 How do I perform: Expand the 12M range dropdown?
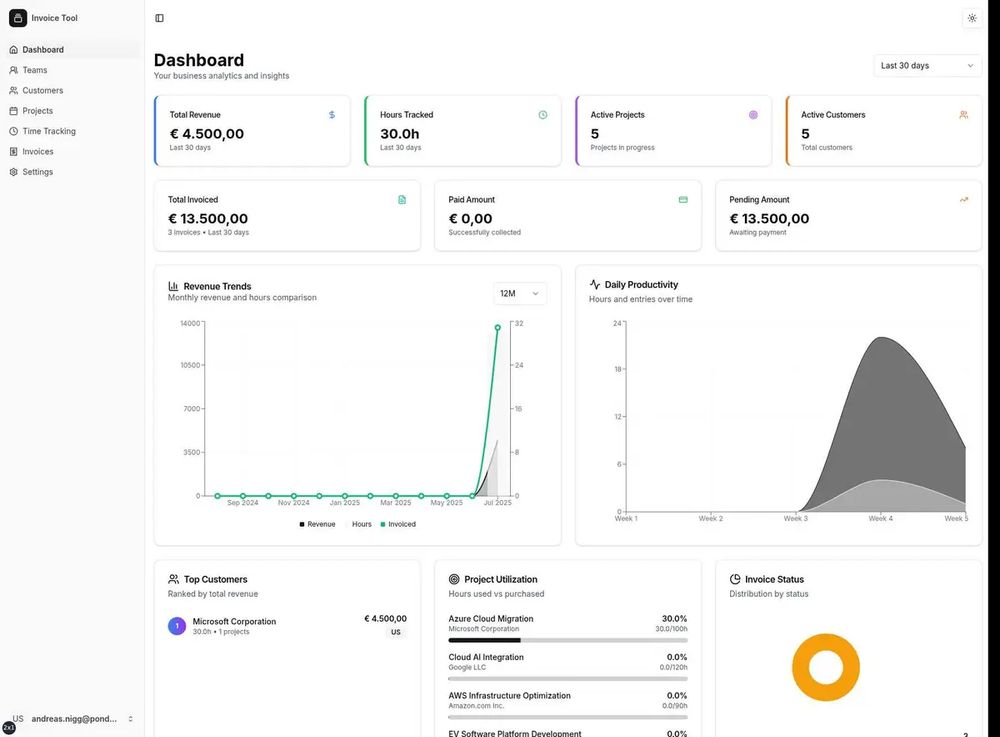point(520,293)
